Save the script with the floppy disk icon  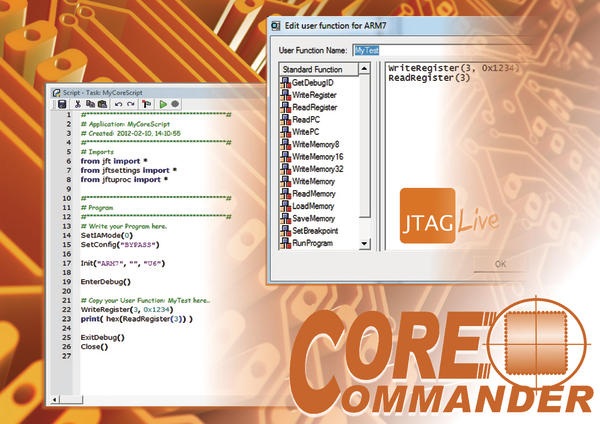[62, 104]
